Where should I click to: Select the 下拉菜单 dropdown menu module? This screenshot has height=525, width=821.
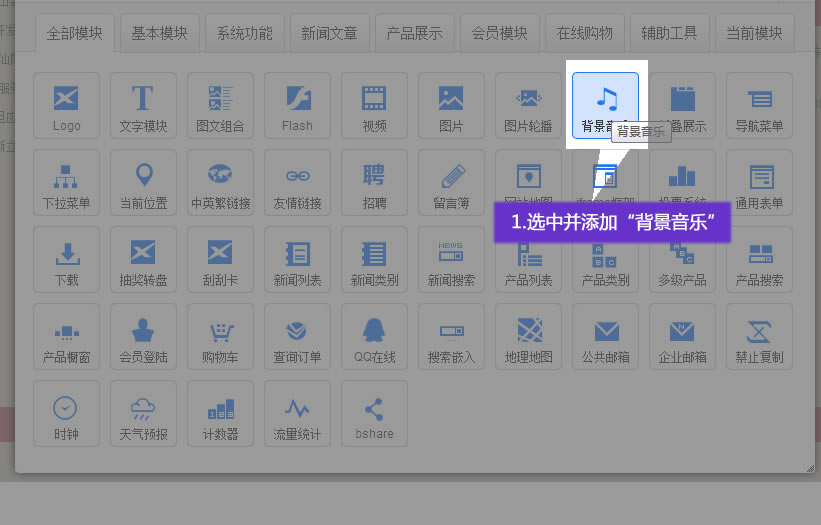point(67,182)
